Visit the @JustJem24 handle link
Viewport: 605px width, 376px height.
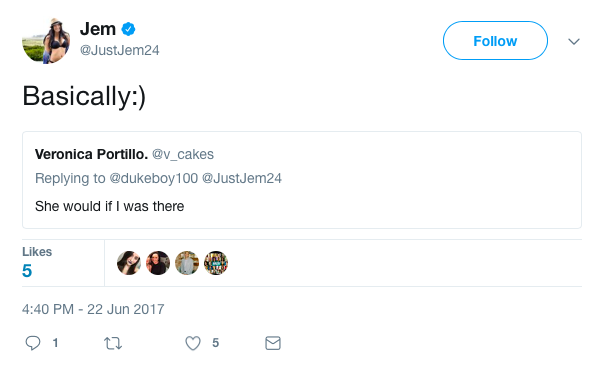[120, 50]
